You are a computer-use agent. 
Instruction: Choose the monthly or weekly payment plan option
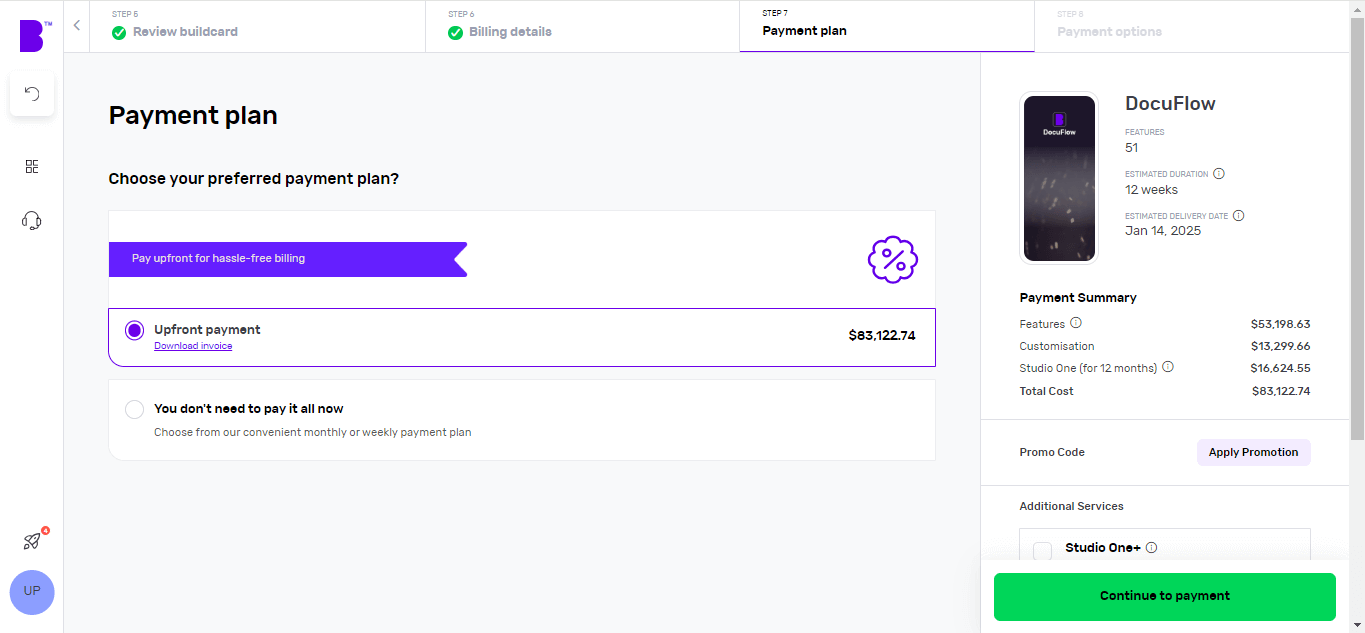(134, 409)
